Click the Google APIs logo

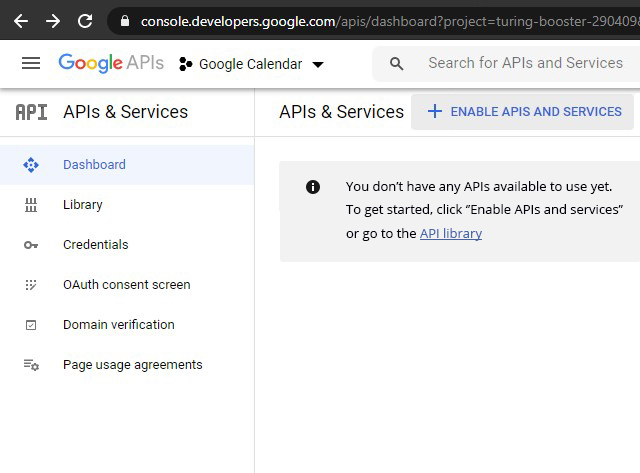coord(111,63)
